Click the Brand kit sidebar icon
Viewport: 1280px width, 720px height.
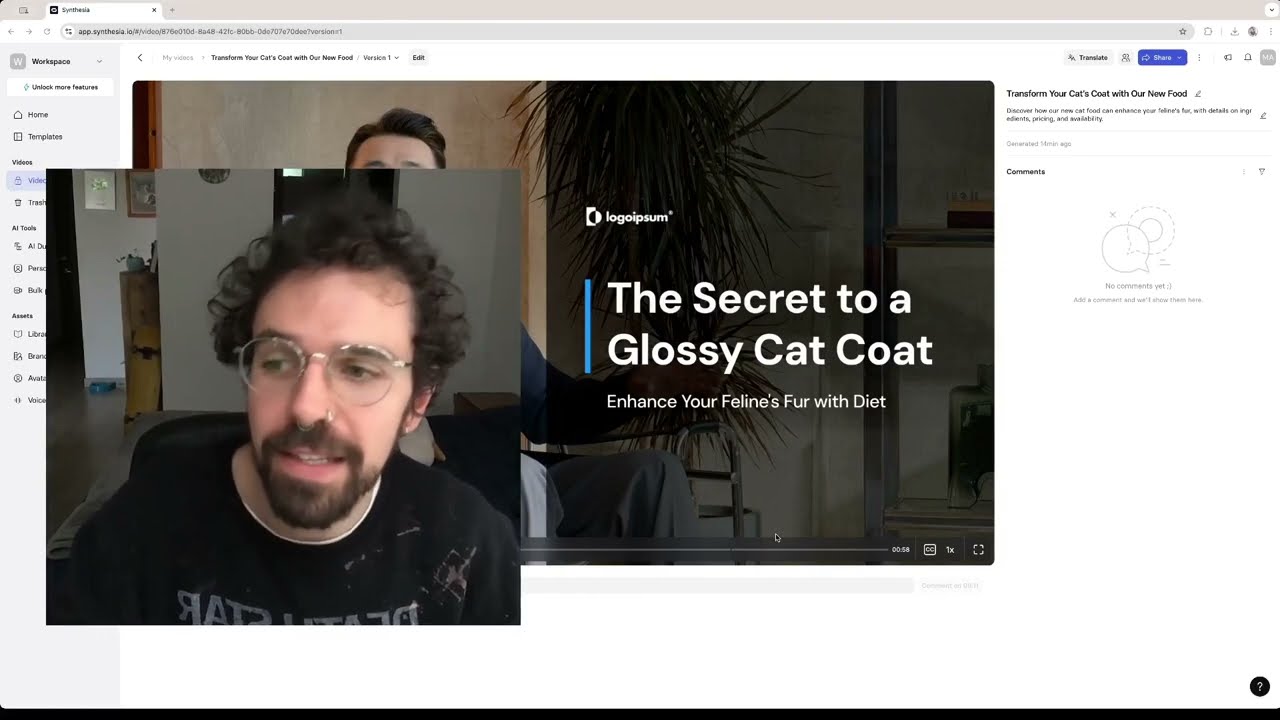tap(18, 357)
